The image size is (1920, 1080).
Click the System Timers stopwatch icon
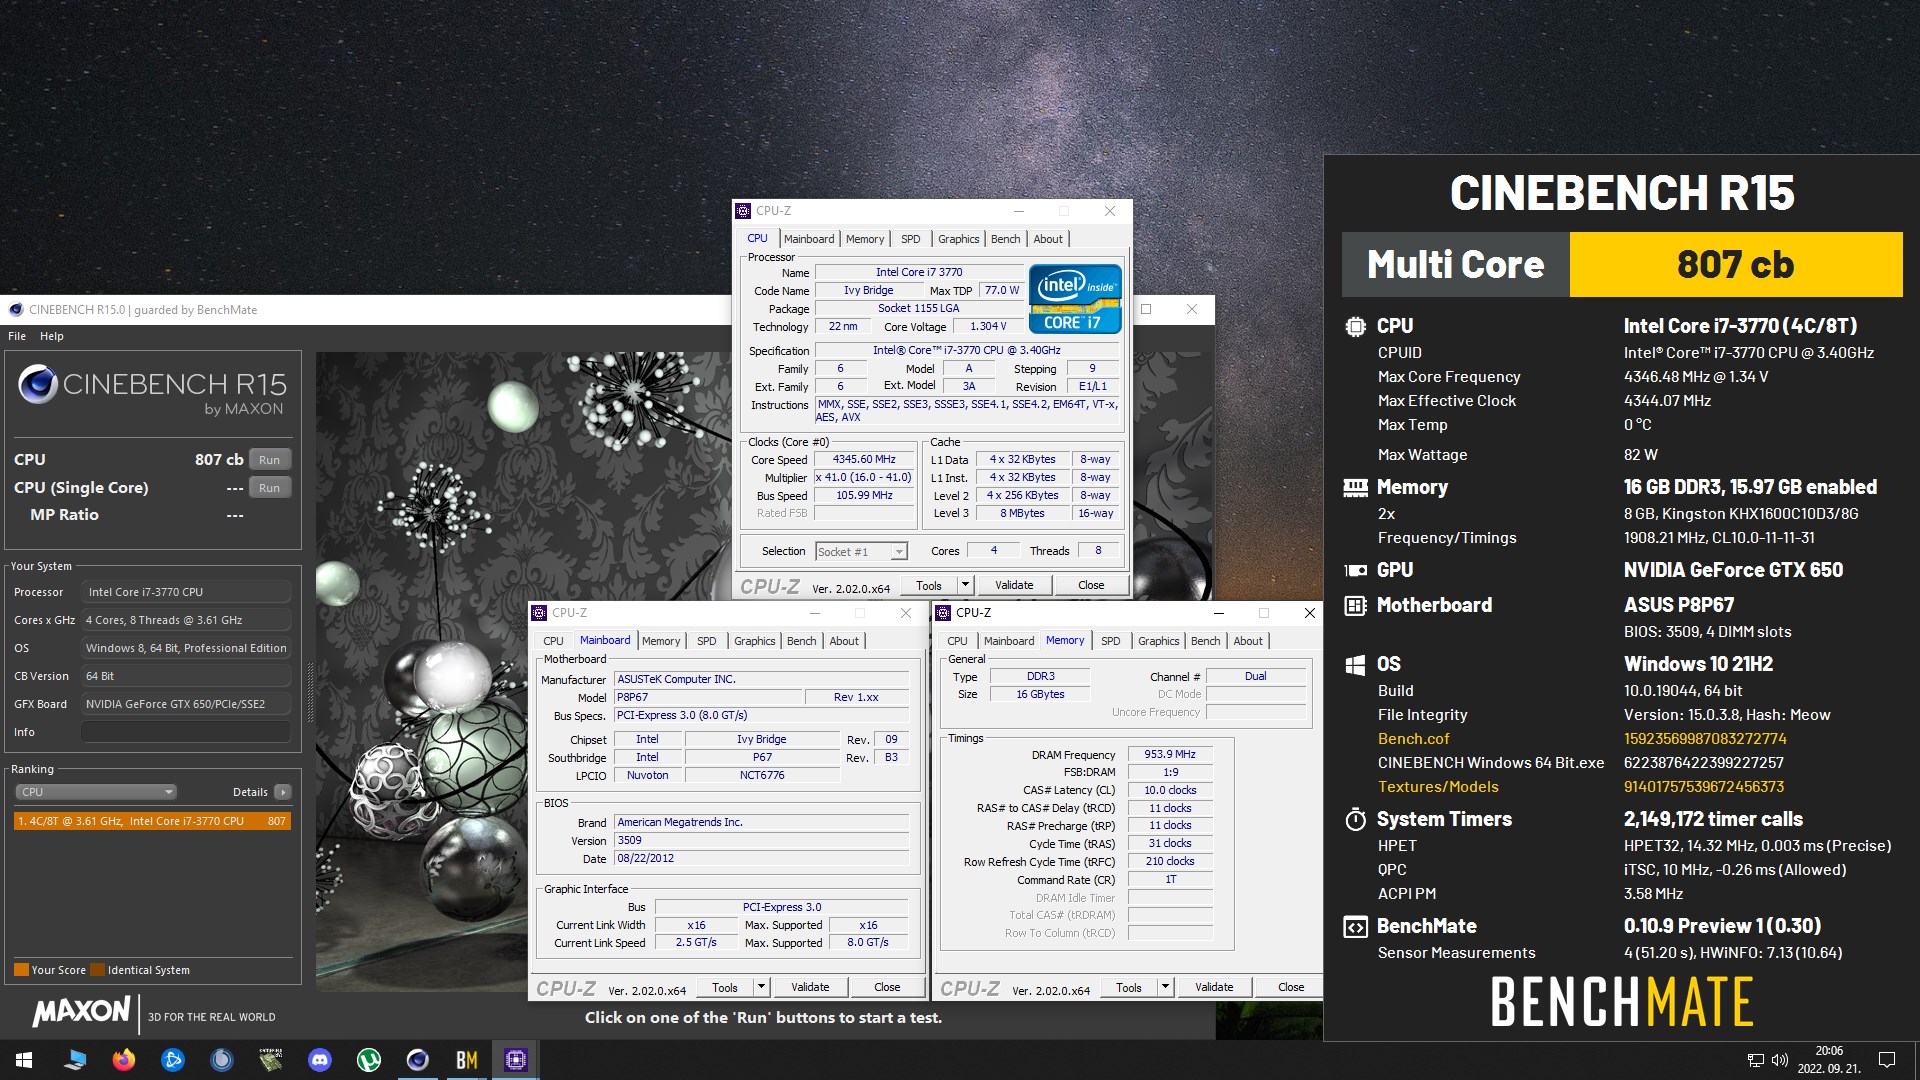point(1355,819)
